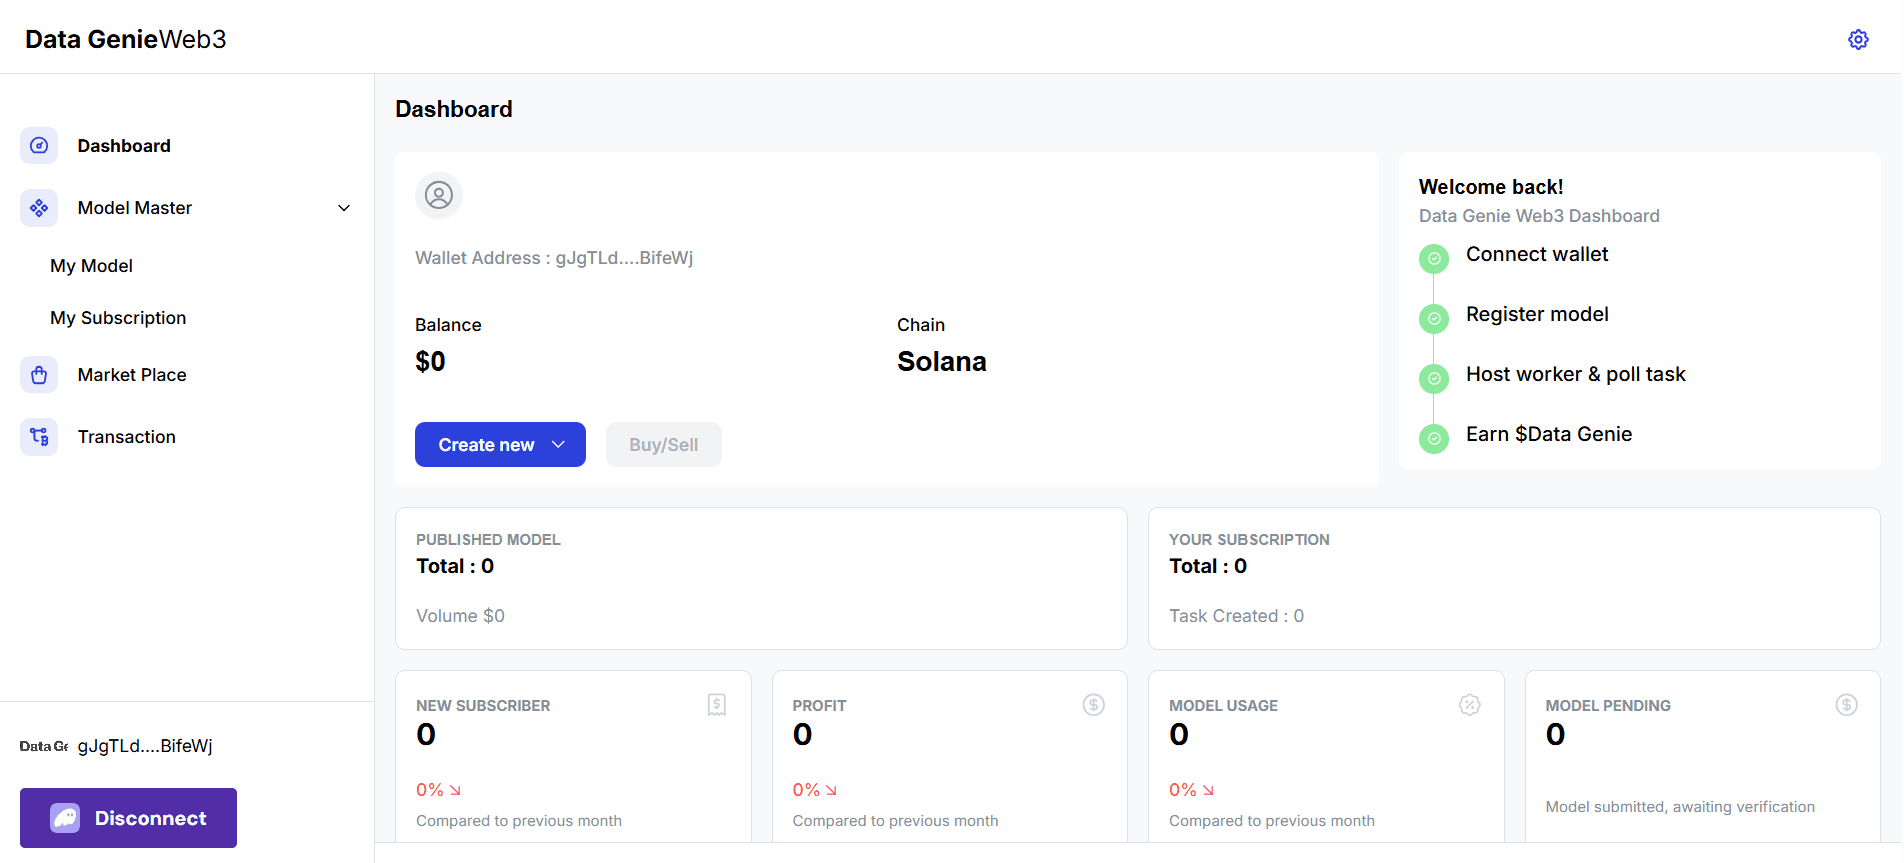Click the ghost icon on Disconnect button
The image size is (1904, 863).
[65, 818]
